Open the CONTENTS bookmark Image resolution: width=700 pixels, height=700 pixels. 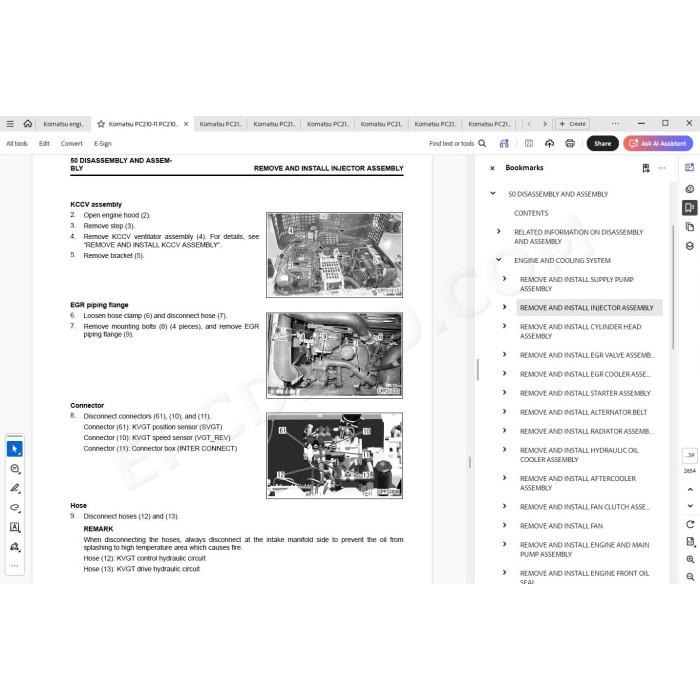[531, 213]
